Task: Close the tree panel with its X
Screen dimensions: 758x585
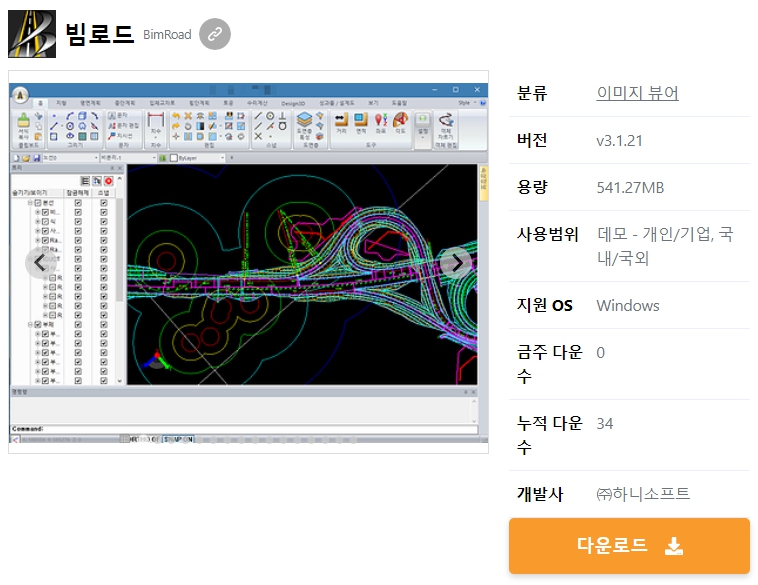Action: (120, 168)
